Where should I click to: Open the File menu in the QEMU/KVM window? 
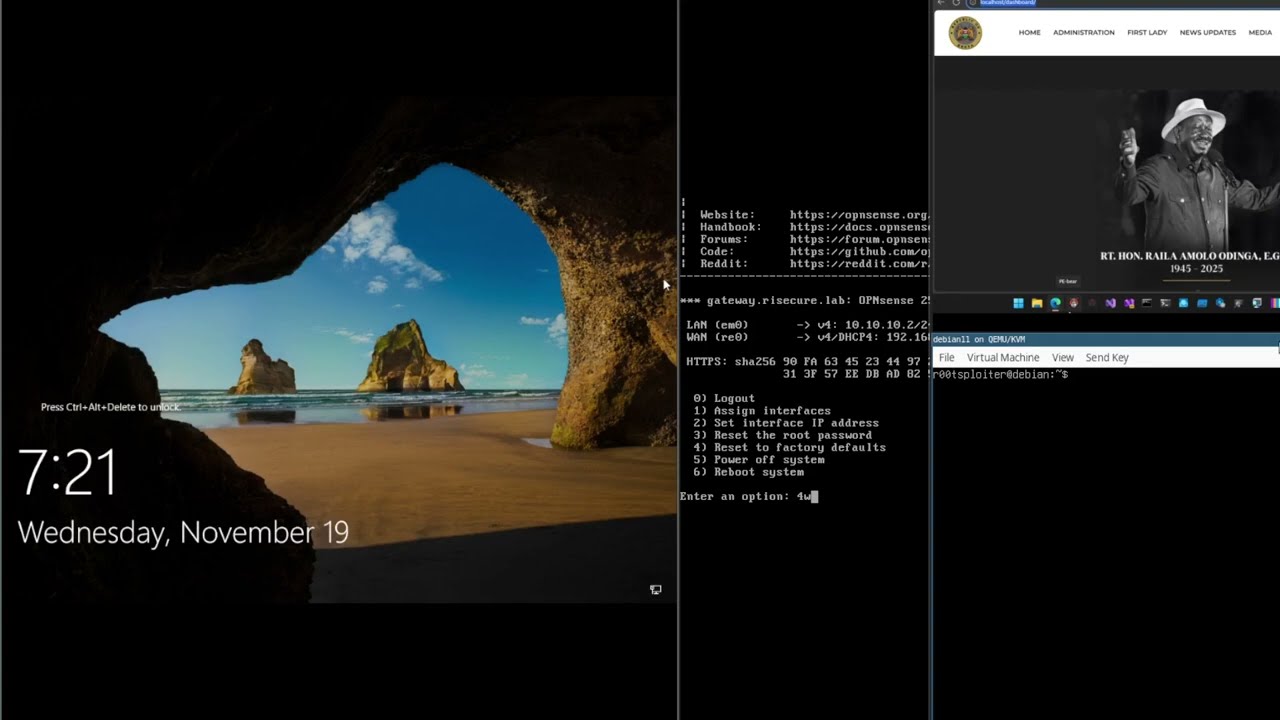coord(946,358)
